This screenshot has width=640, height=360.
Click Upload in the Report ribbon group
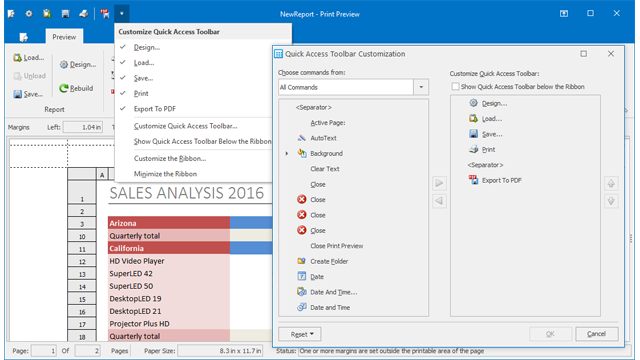click(29, 76)
